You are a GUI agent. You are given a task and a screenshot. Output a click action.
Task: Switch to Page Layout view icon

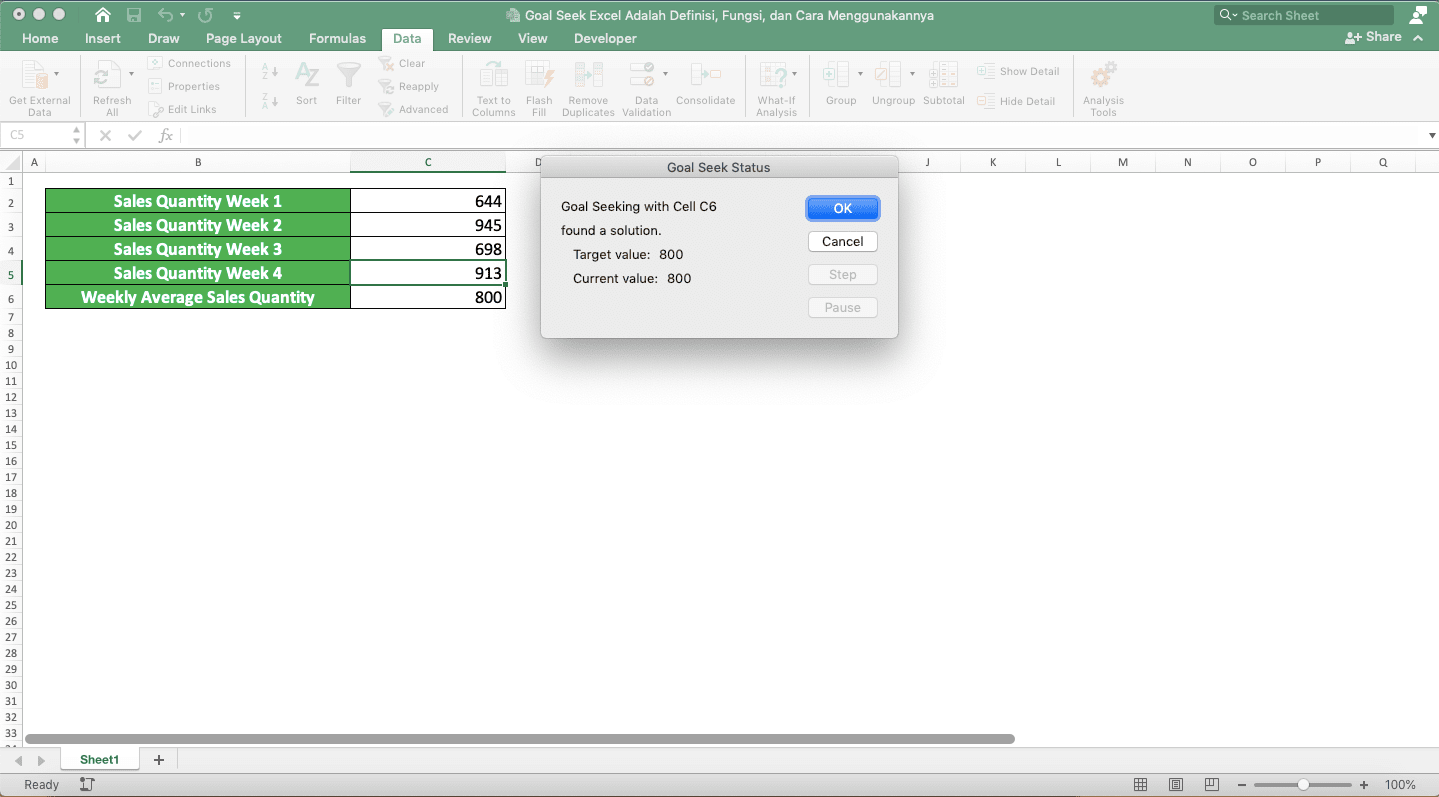click(x=1176, y=785)
